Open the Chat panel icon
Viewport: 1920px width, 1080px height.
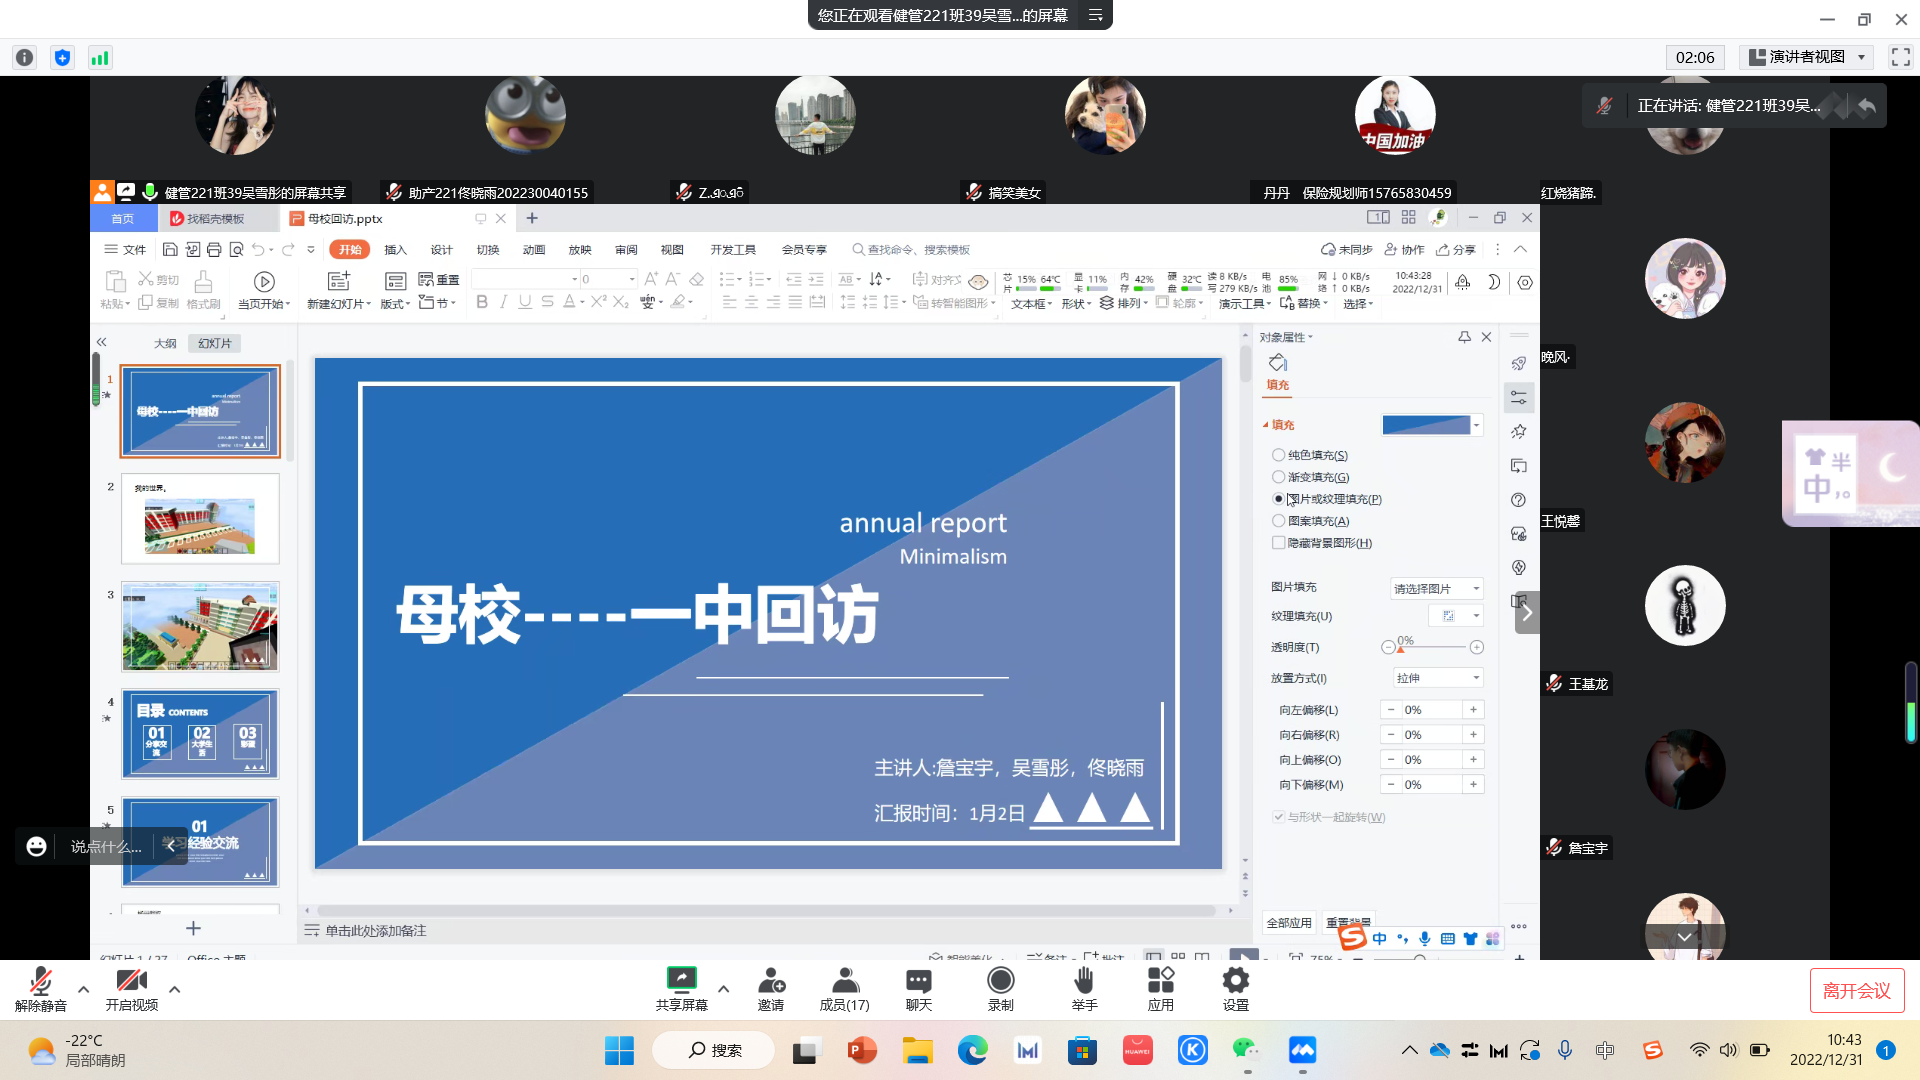click(918, 979)
